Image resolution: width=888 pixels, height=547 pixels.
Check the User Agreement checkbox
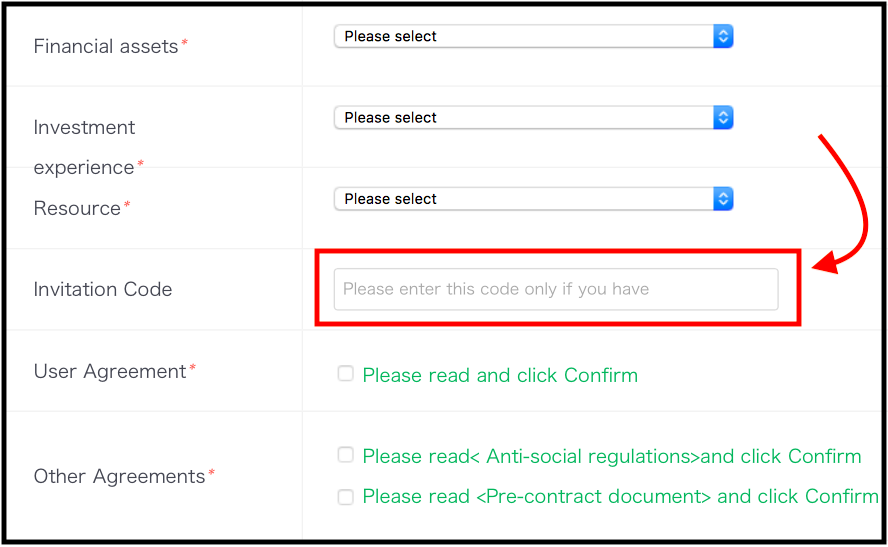tap(345, 374)
